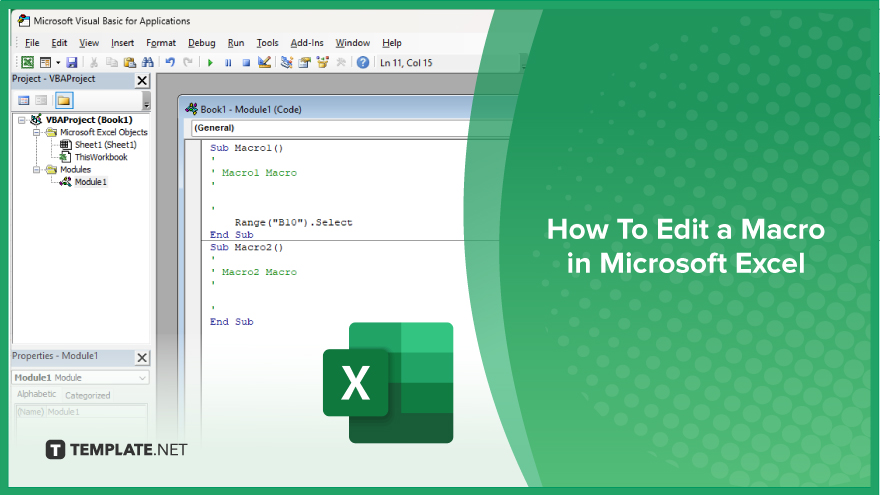Switch to Alphabetic properties tab

36,394
